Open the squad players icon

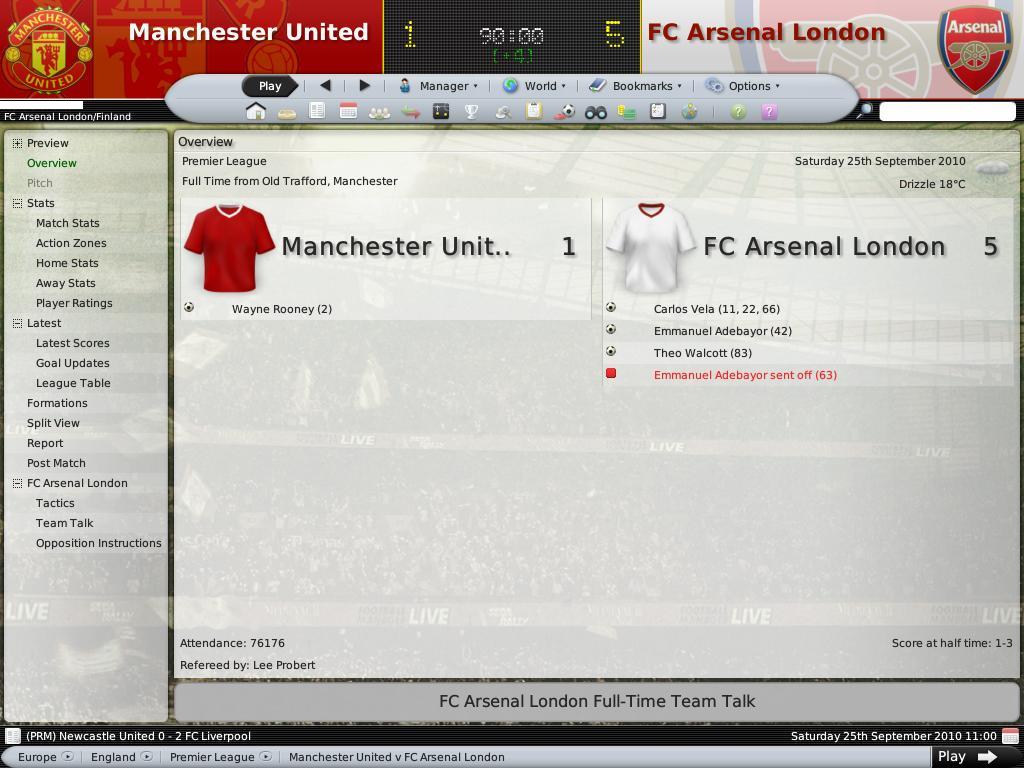tap(379, 112)
